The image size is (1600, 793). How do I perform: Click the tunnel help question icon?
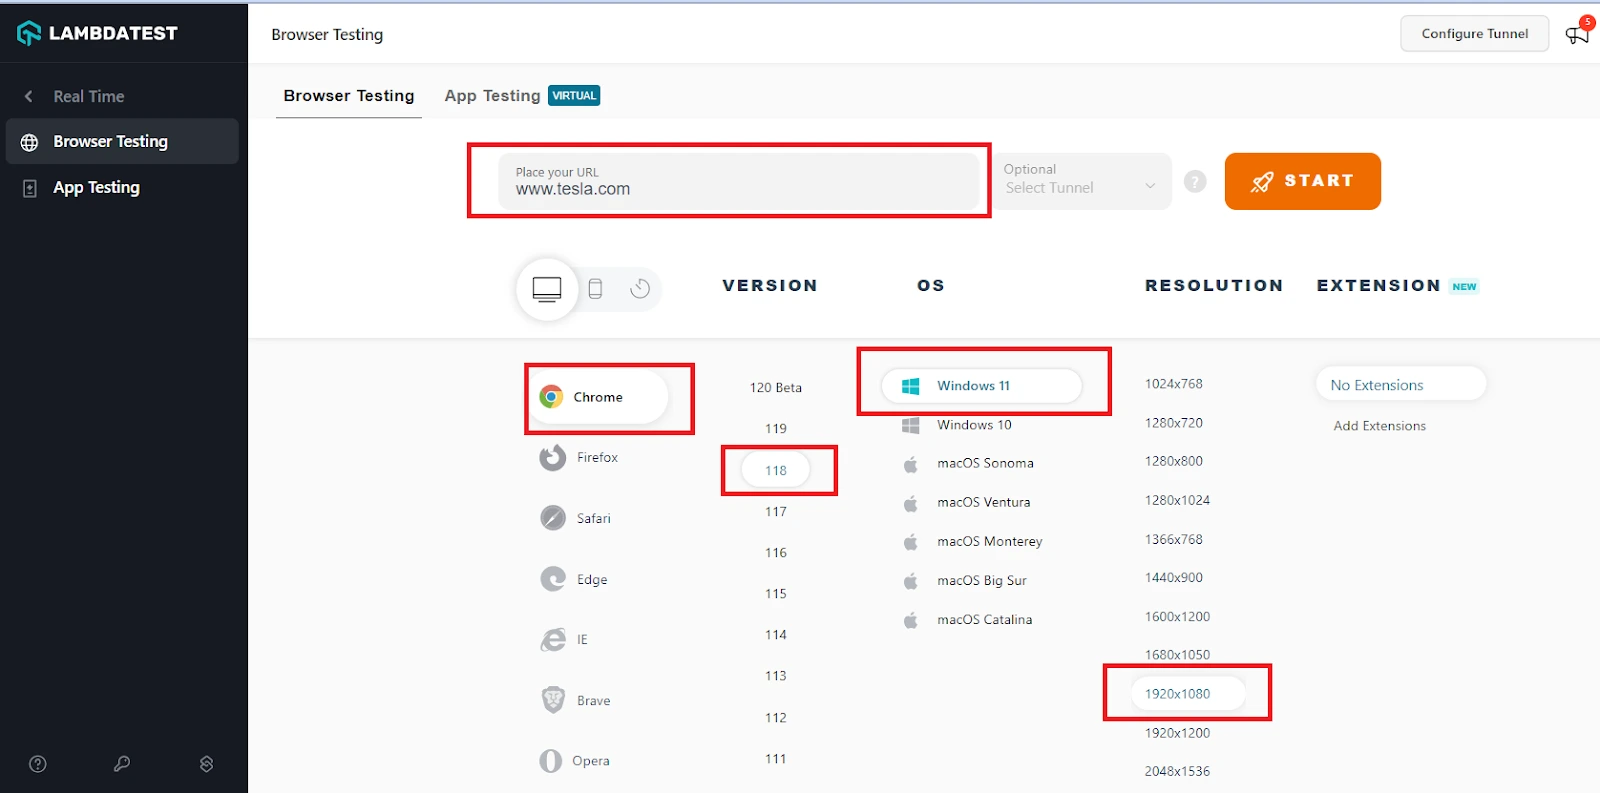[x=1195, y=181]
